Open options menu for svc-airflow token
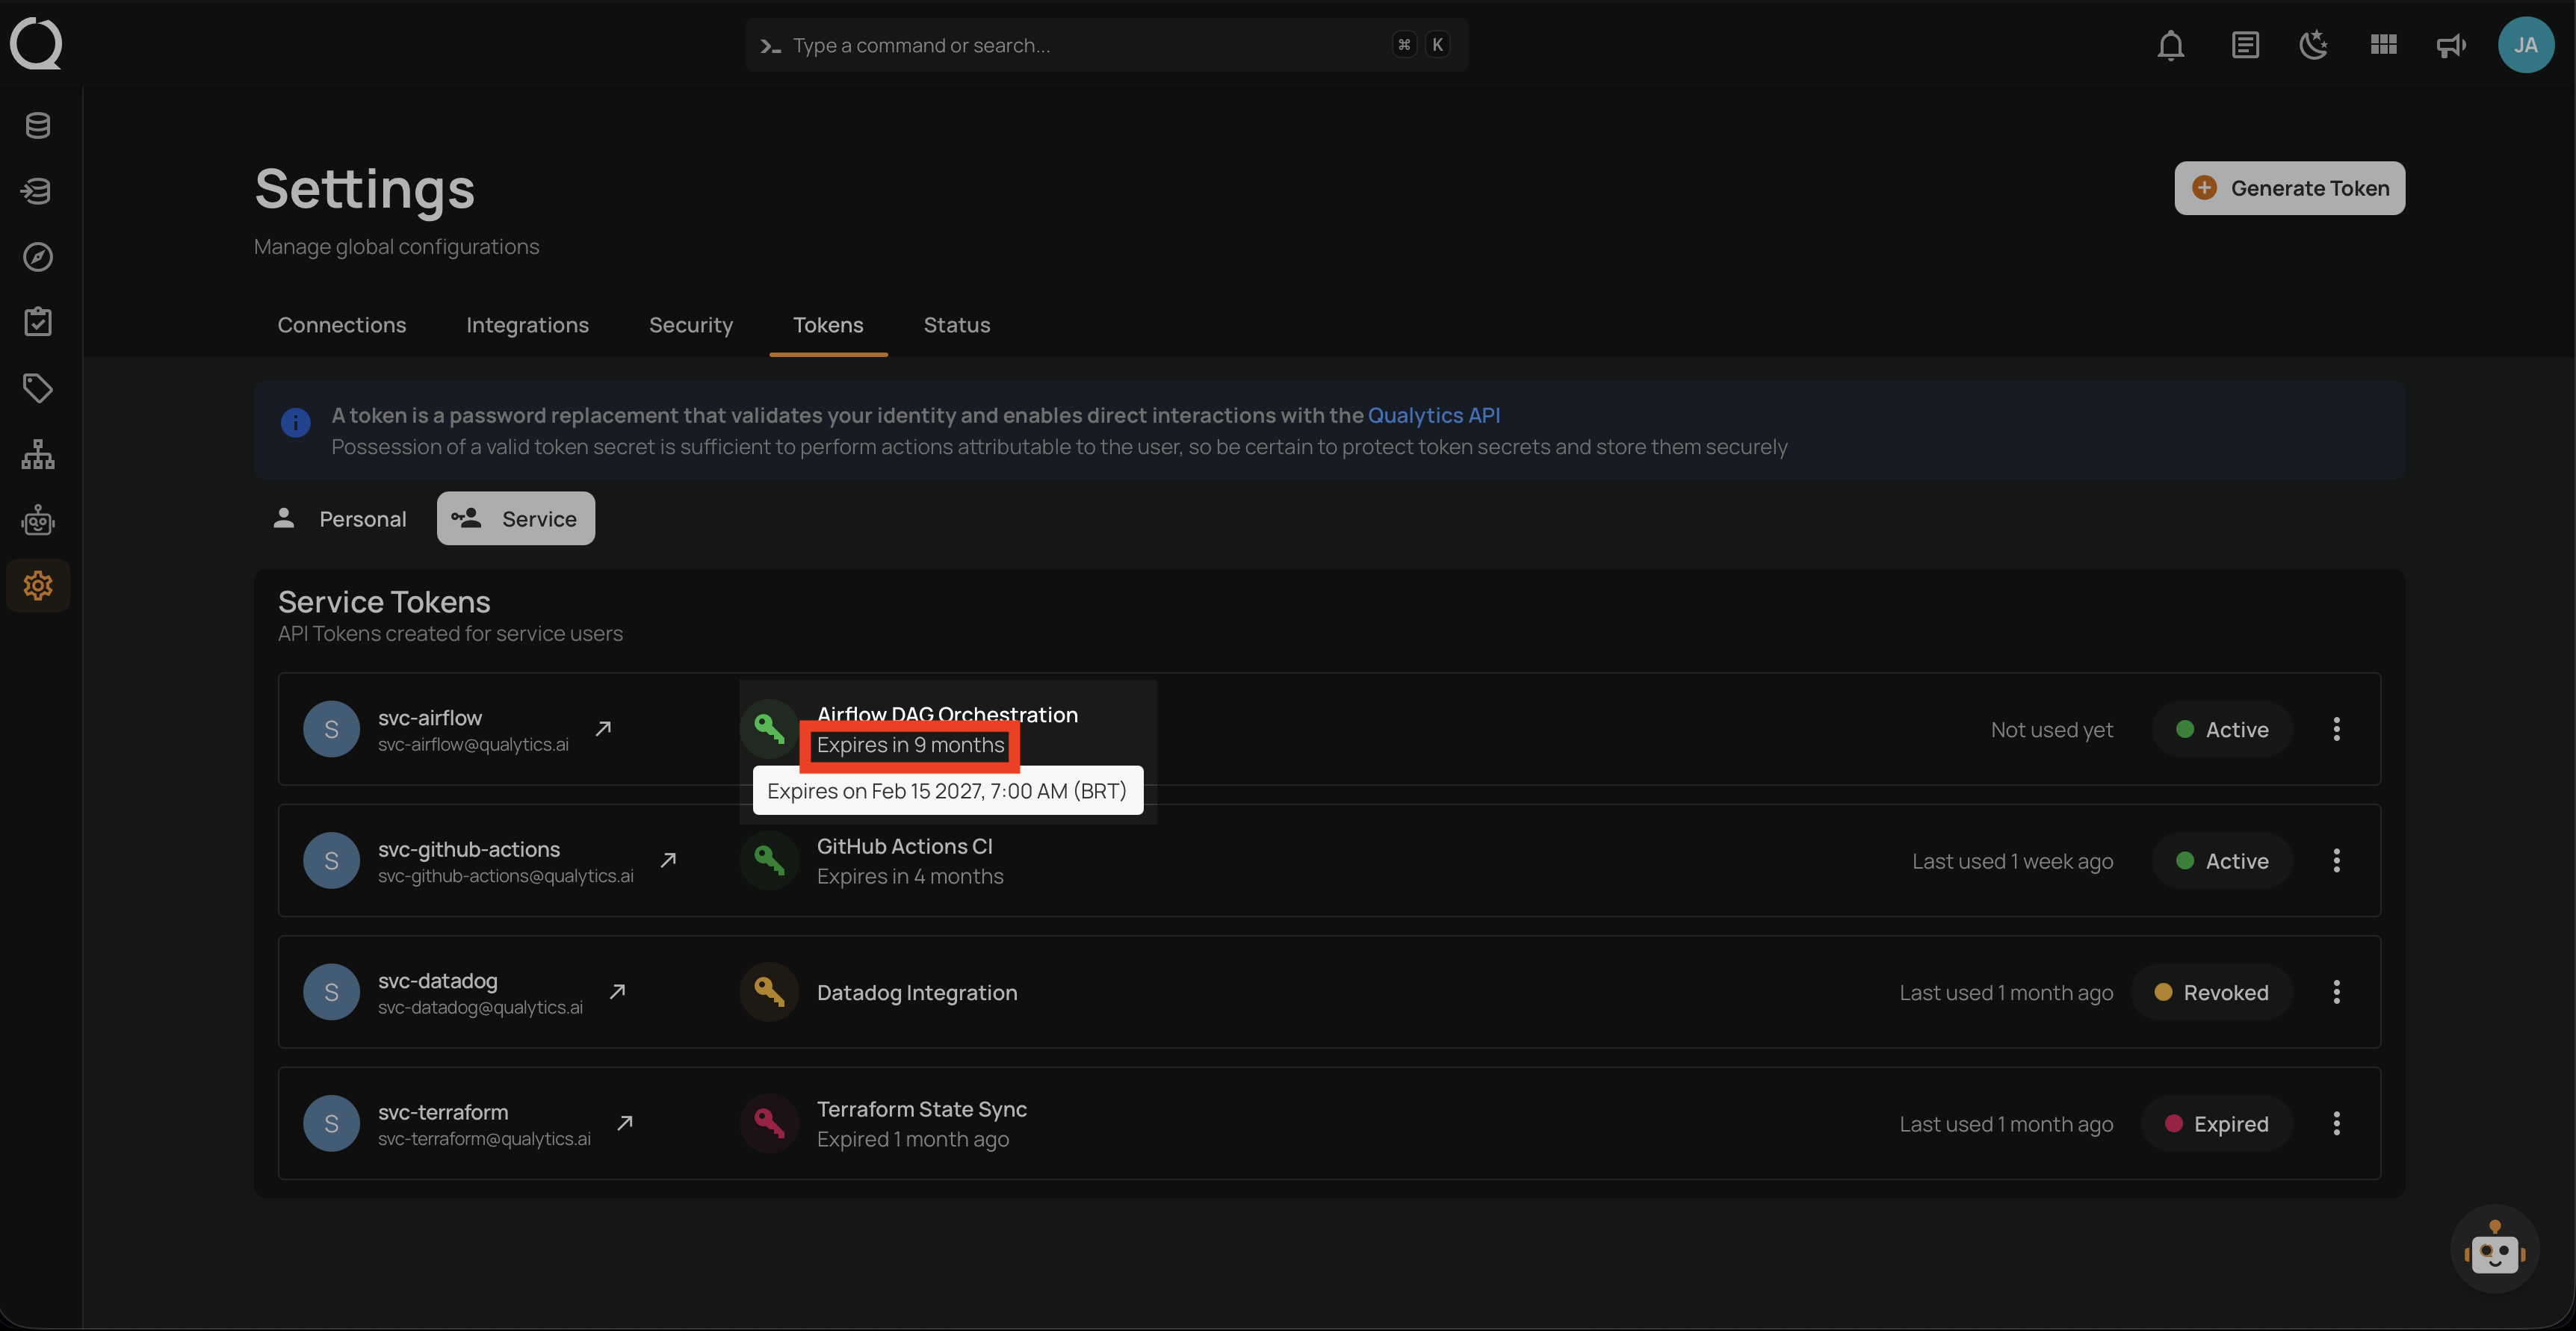2576x1331 pixels. coord(2337,729)
